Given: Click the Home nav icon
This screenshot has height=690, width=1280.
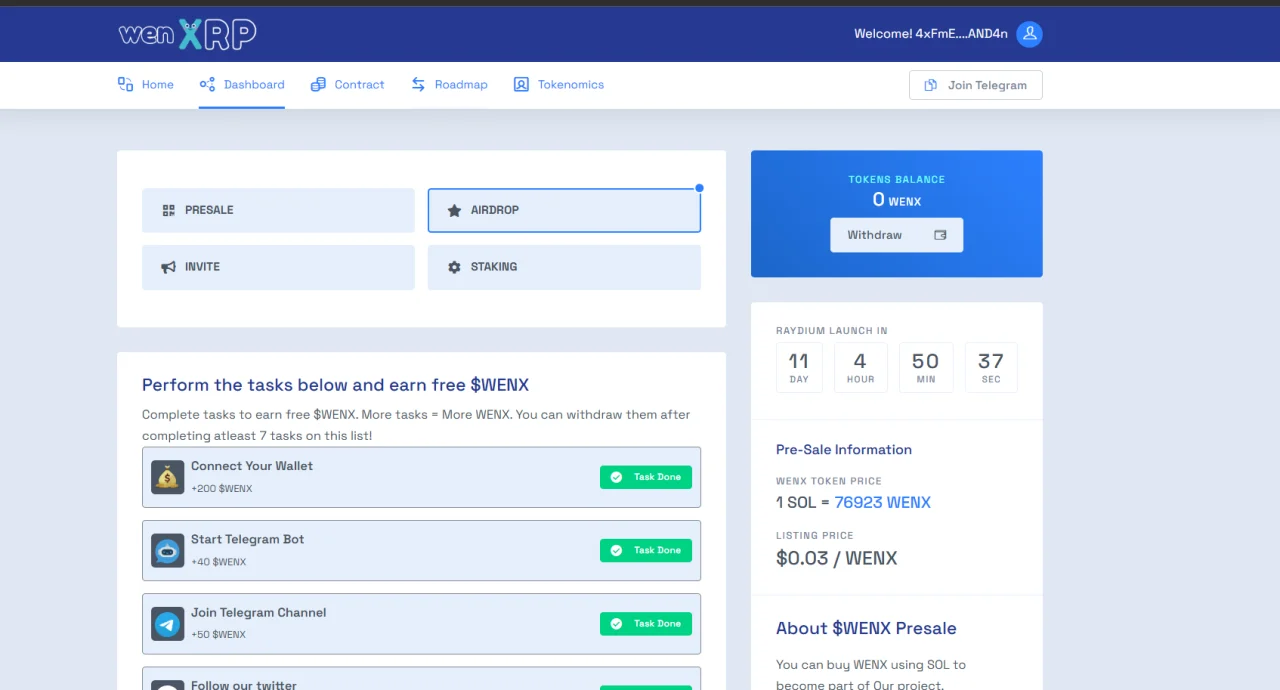Looking at the screenshot, I should pyautogui.click(x=126, y=84).
